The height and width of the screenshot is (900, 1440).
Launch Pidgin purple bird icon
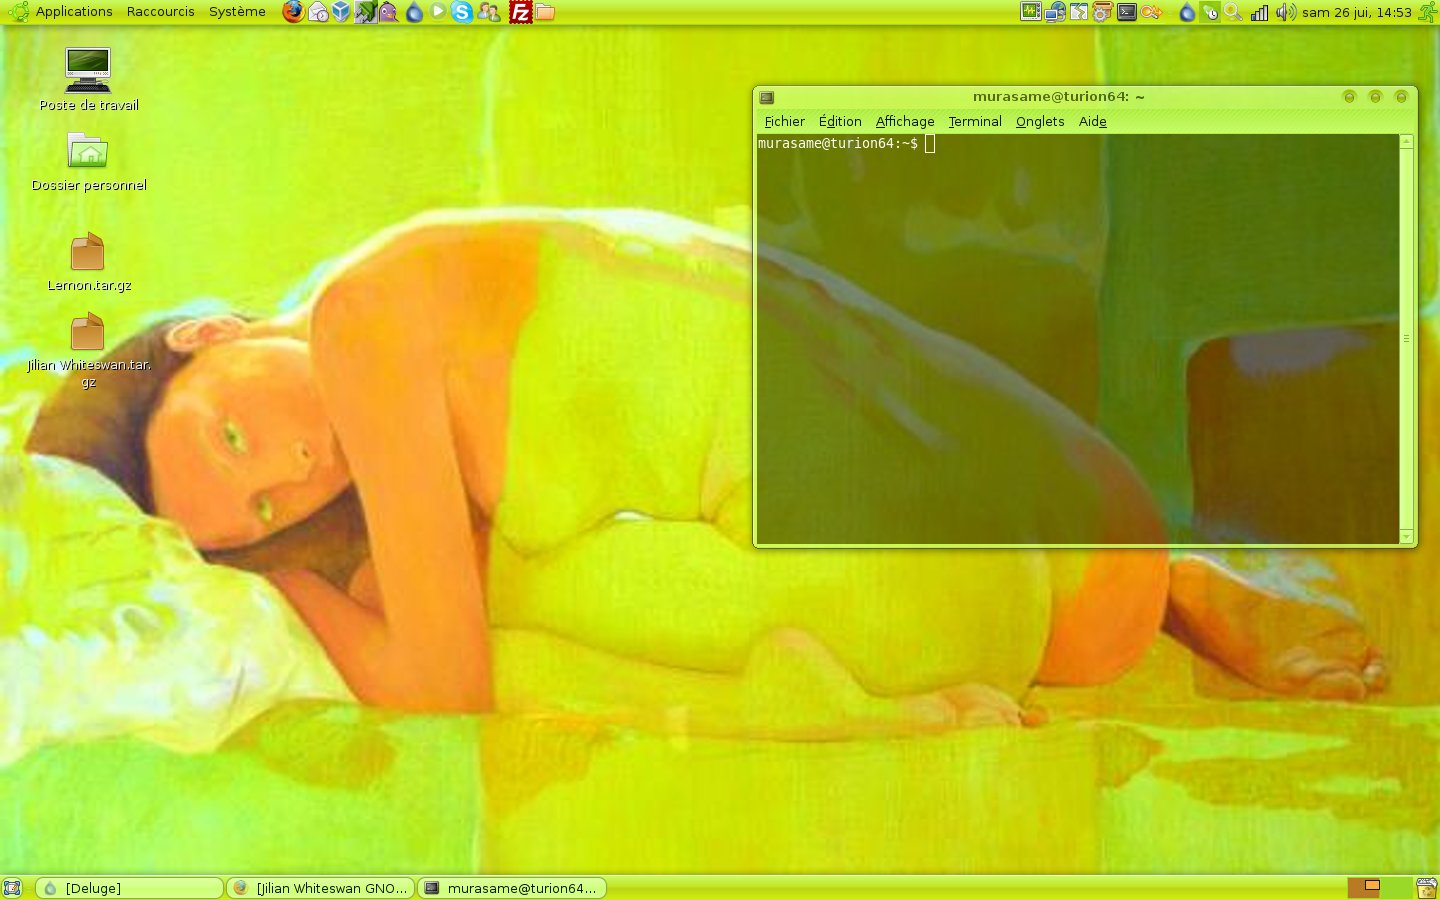[x=388, y=12]
